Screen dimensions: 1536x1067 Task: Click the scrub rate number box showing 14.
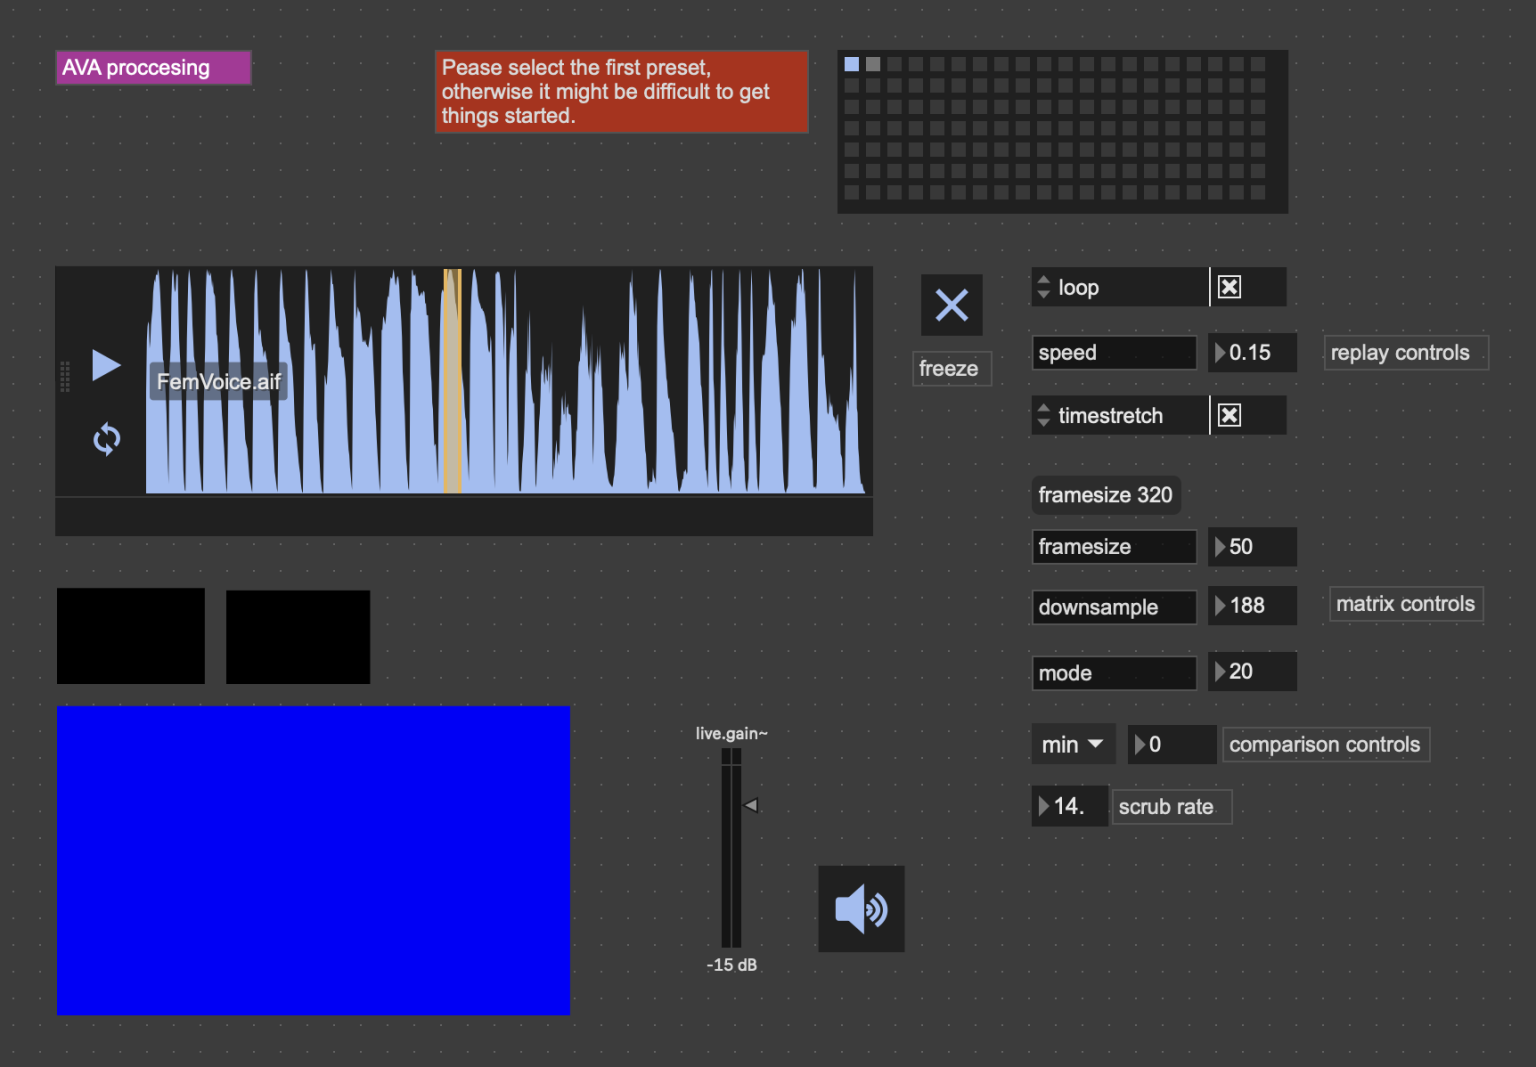1069,806
